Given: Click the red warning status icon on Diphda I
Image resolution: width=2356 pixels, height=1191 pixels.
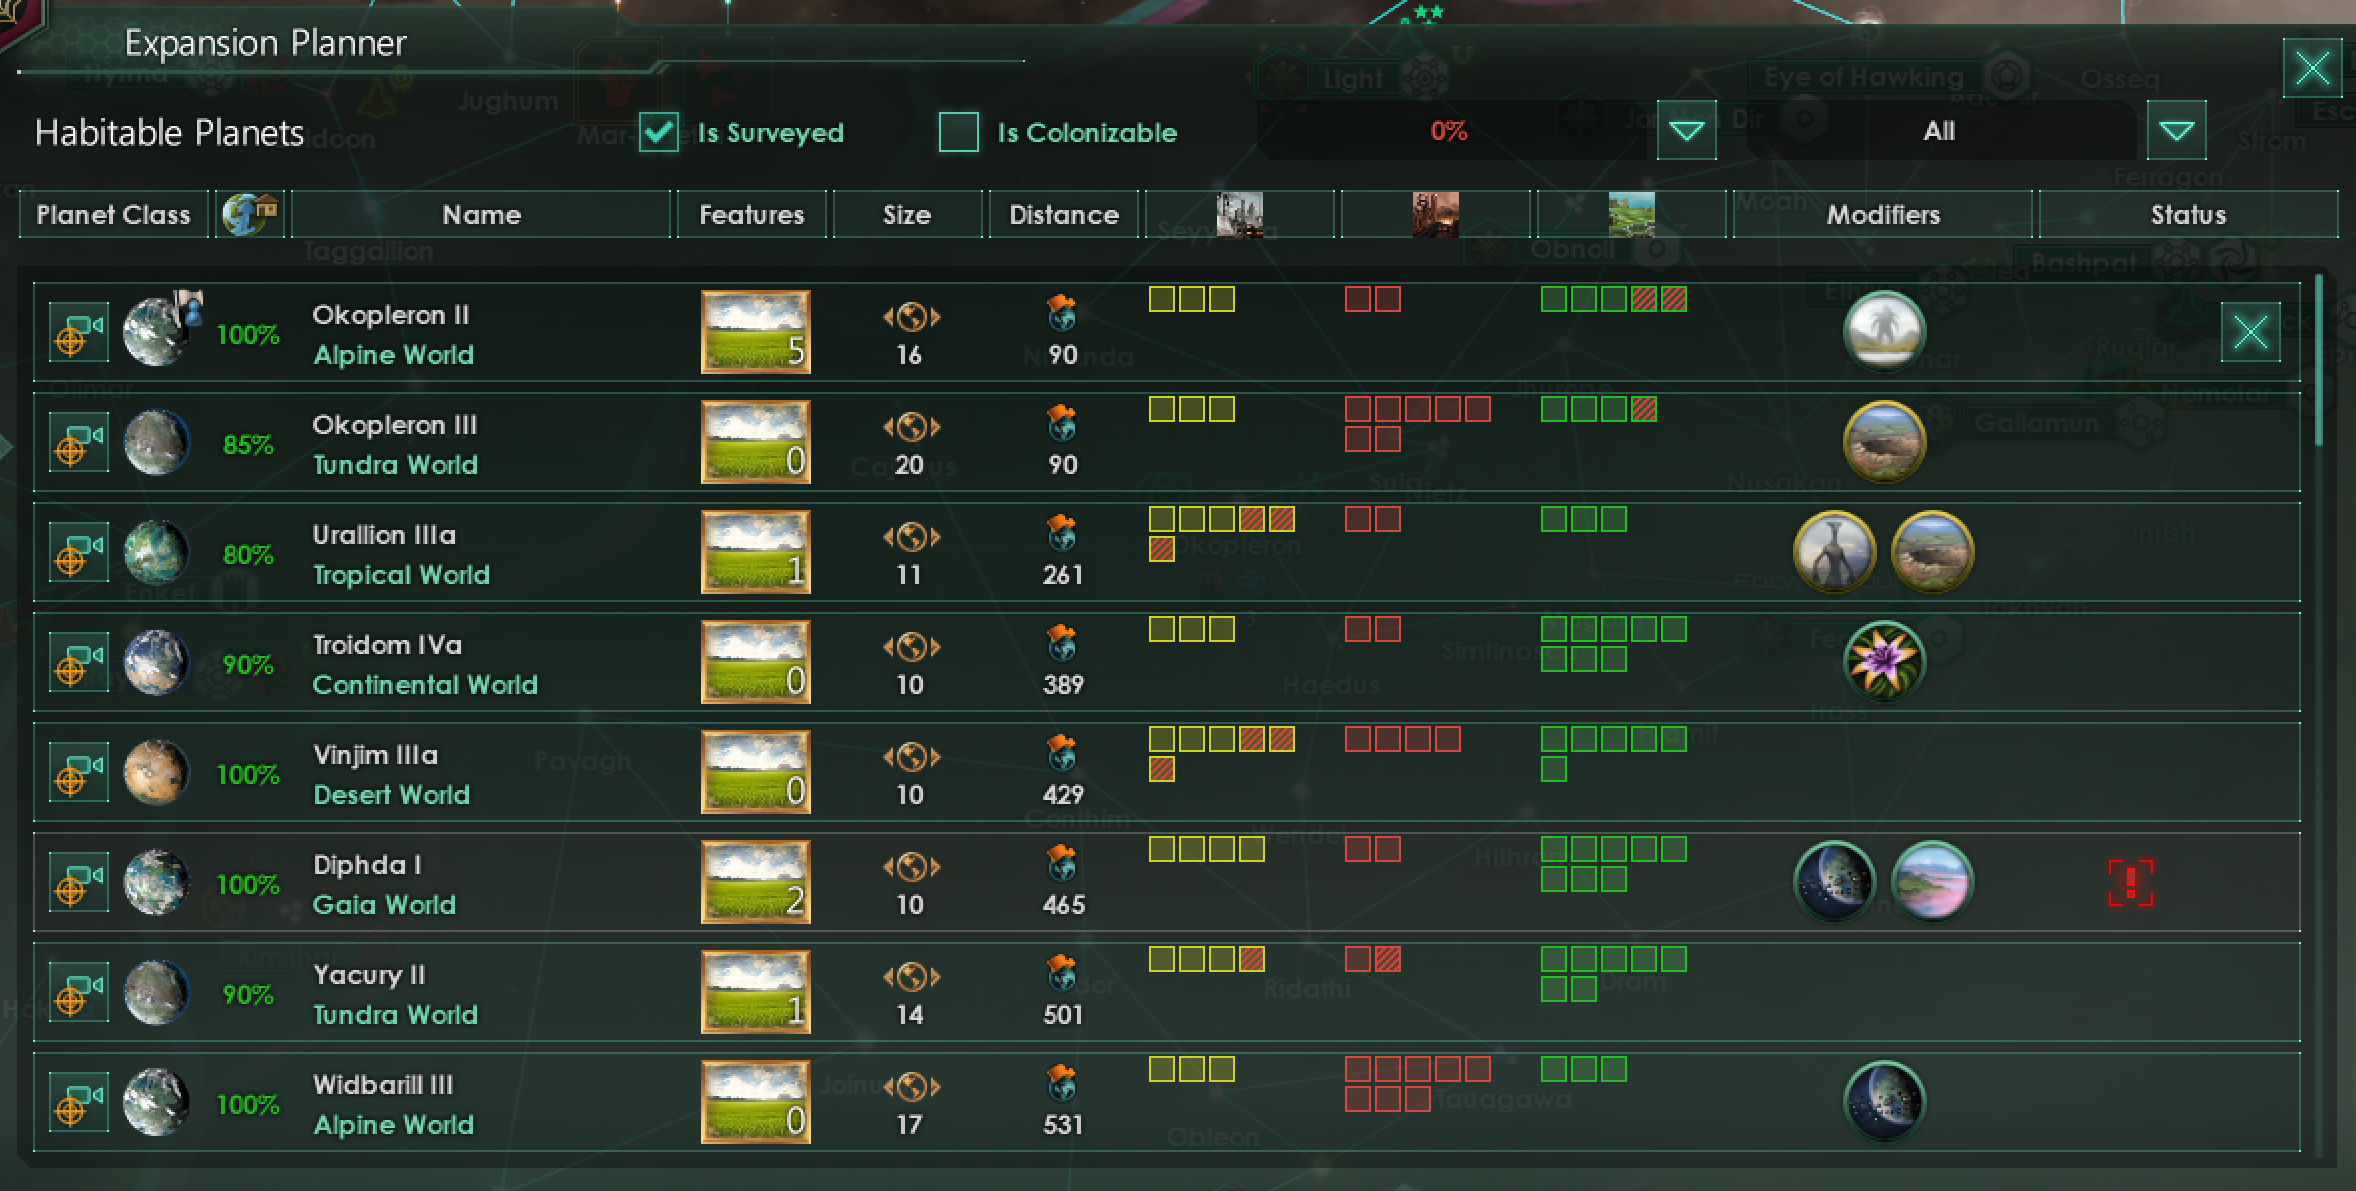Looking at the screenshot, I should pos(2130,881).
